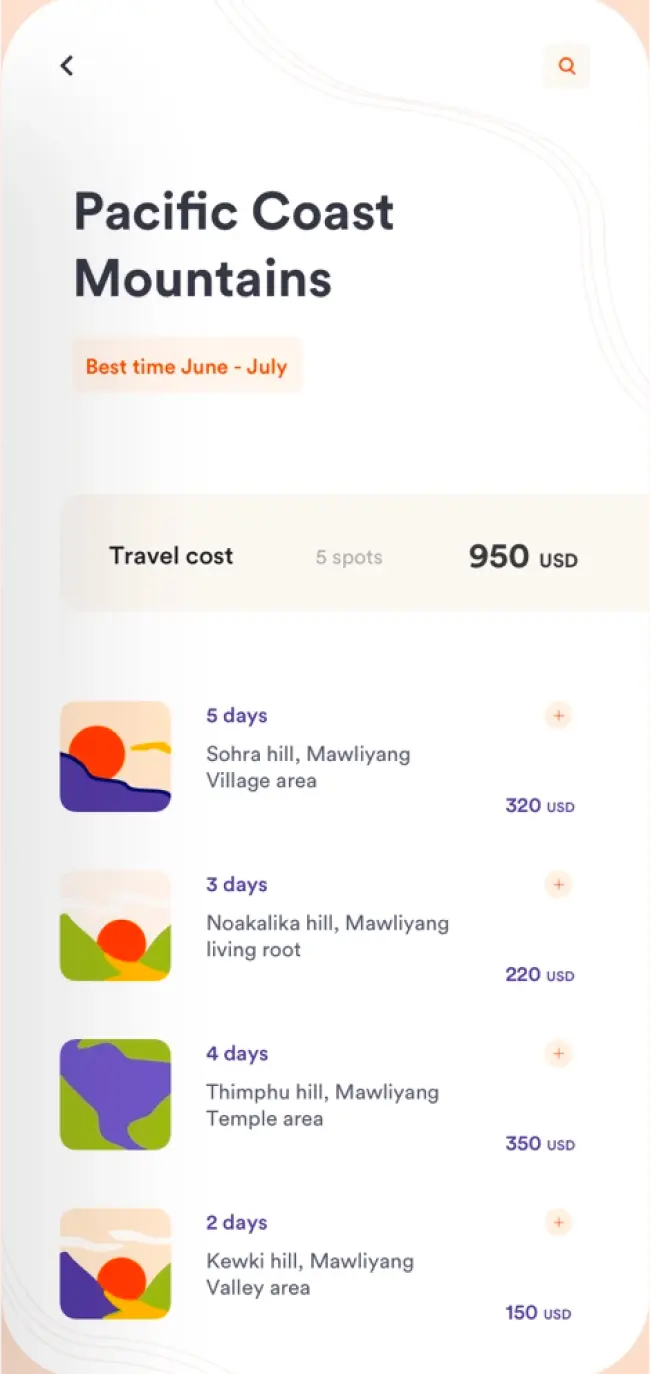Add the 3 days Noakalika hill trip
The width and height of the screenshot is (650, 1374).
tap(558, 884)
